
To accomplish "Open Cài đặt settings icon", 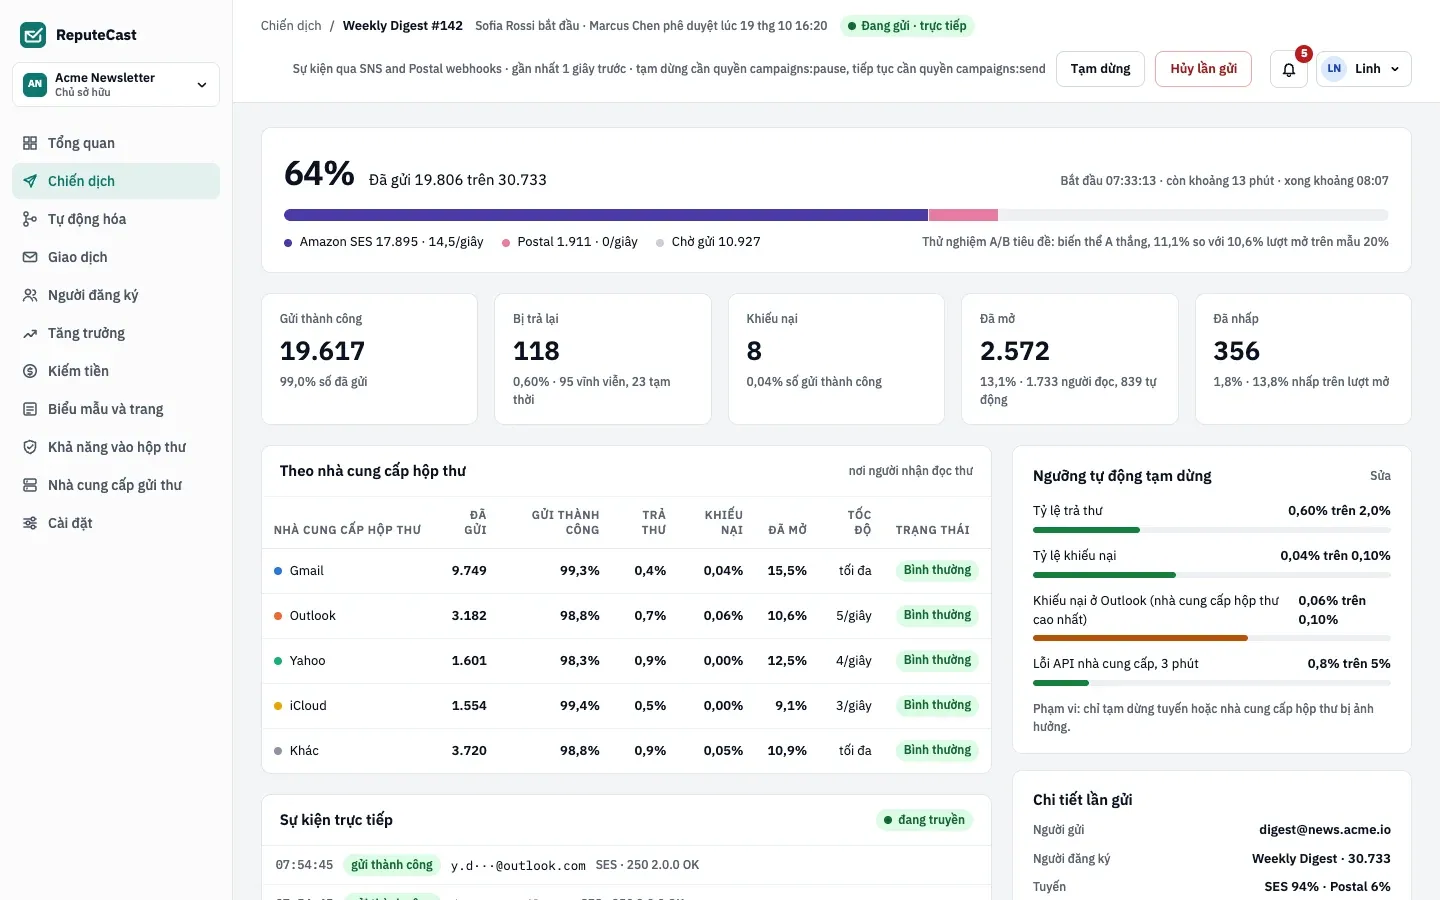I will pyautogui.click(x=30, y=523).
